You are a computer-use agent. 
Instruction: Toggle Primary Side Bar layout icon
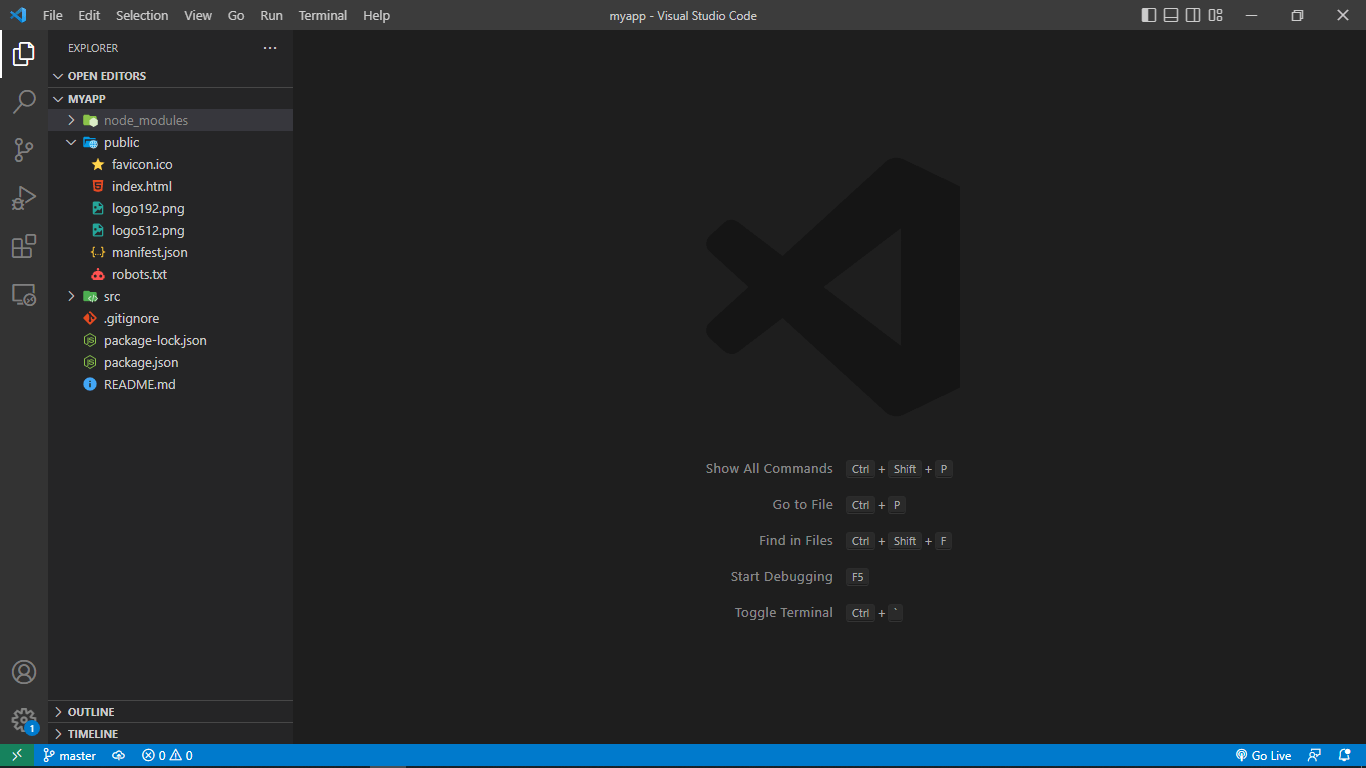[1149, 15]
